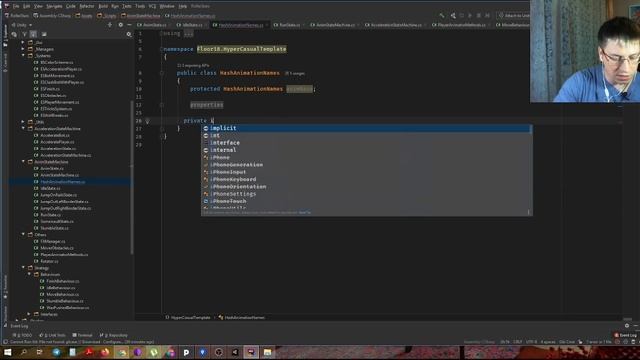Collapse the AnimStateMachine folder
The width and height of the screenshot is (640, 360).
(23, 162)
